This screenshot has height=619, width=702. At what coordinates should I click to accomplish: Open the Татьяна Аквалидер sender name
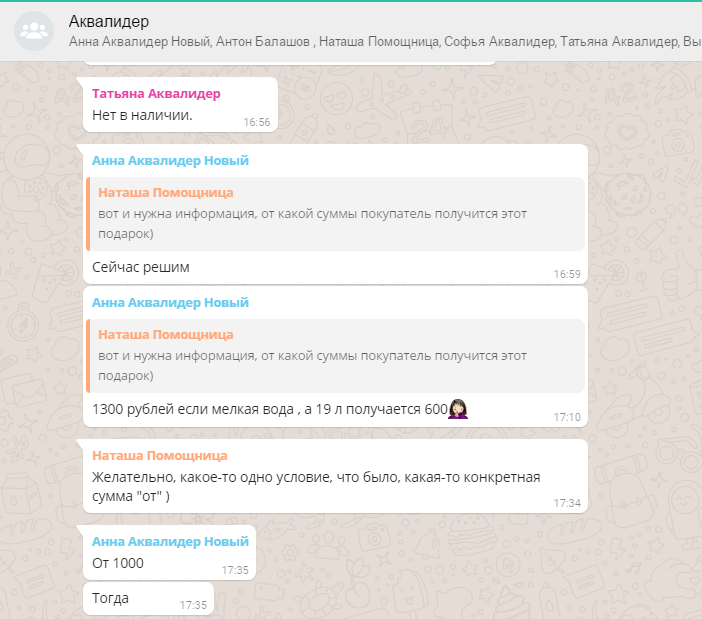click(155, 93)
